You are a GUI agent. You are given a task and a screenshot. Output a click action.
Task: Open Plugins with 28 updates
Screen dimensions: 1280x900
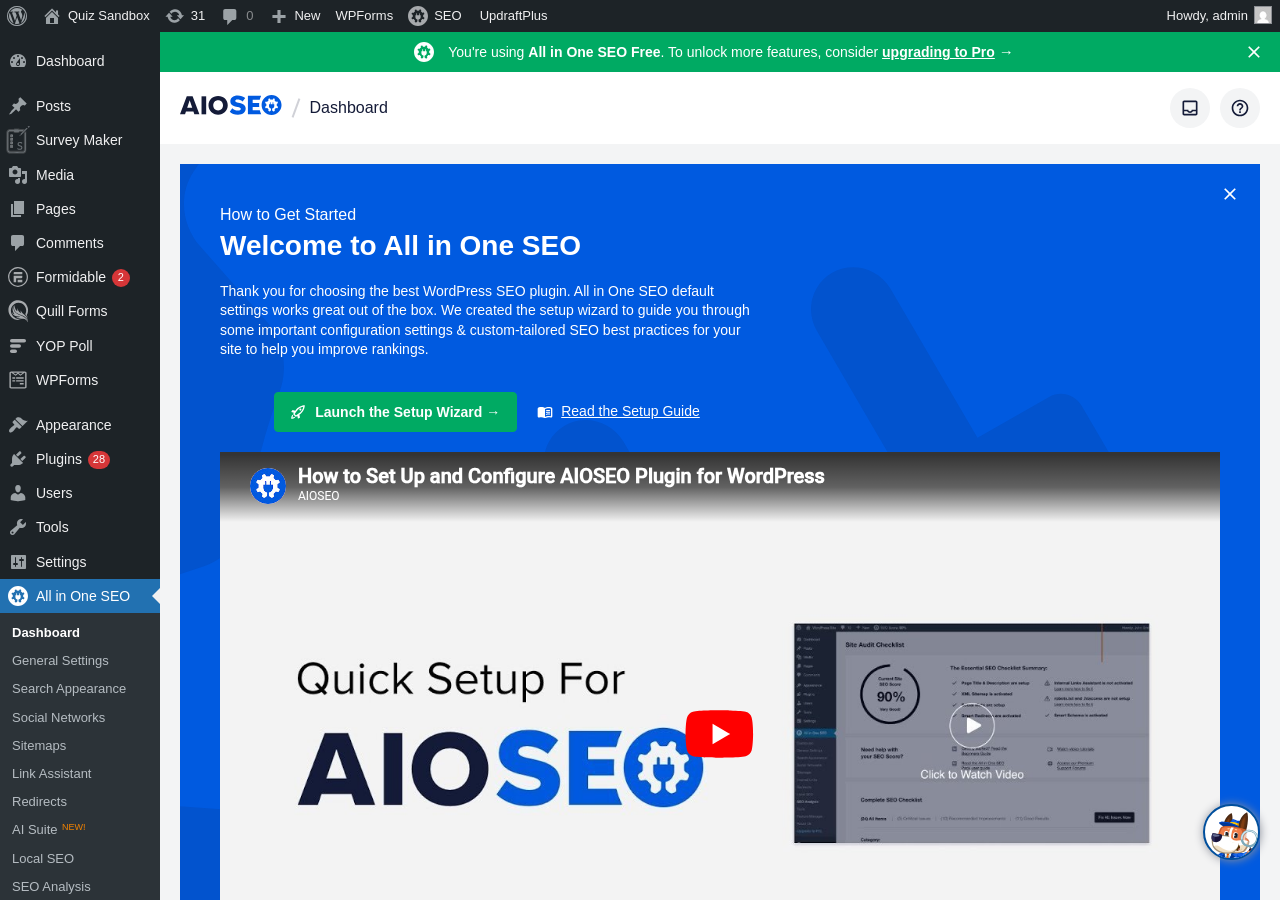(80, 459)
